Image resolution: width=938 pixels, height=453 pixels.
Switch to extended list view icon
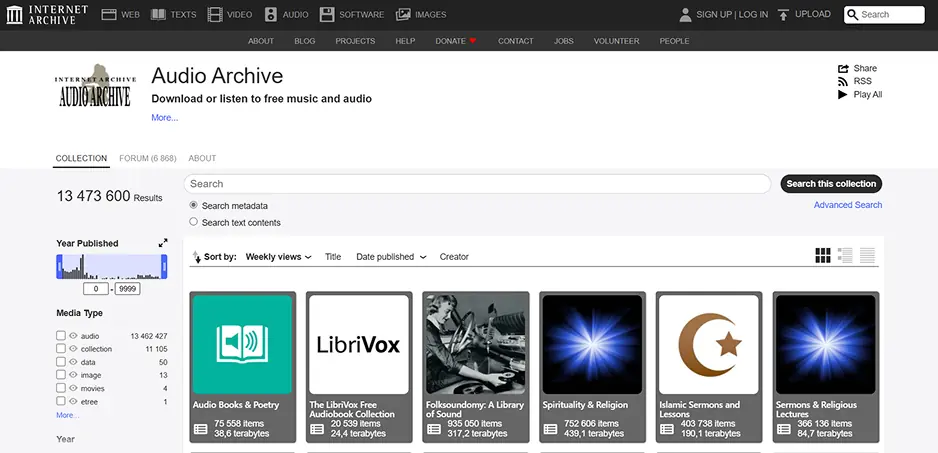pyautogui.click(x=845, y=256)
